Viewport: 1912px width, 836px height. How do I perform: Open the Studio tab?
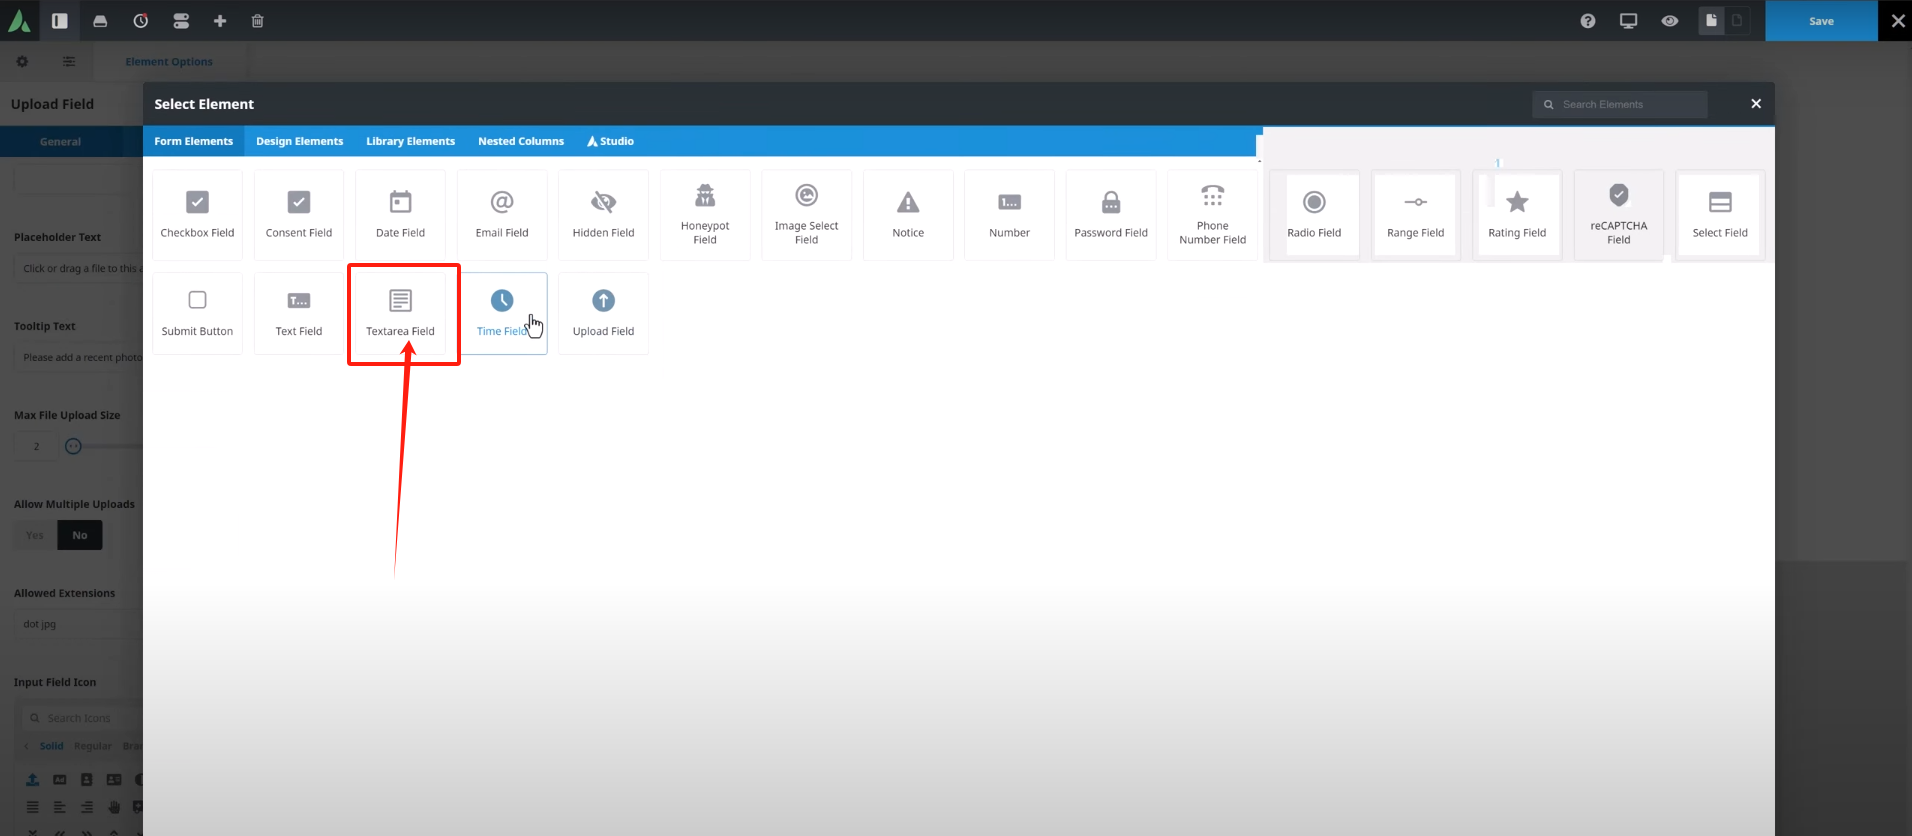(x=610, y=141)
